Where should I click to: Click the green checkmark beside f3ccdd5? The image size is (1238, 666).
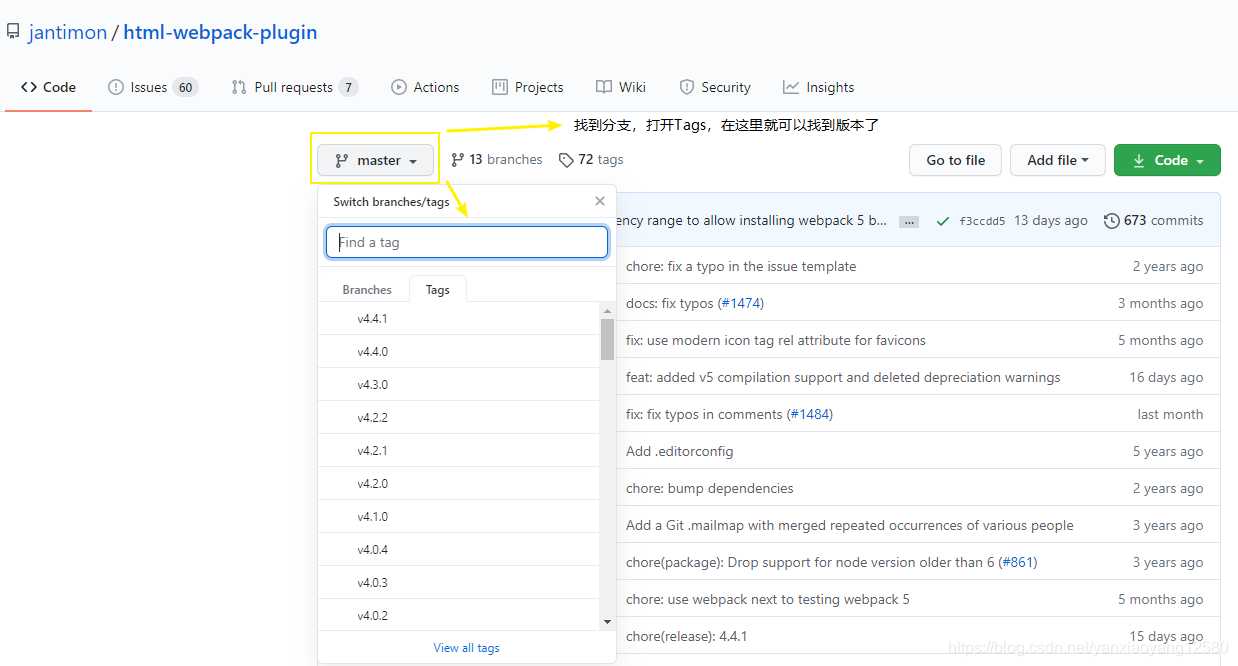pyautogui.click(x=942, y=220)
